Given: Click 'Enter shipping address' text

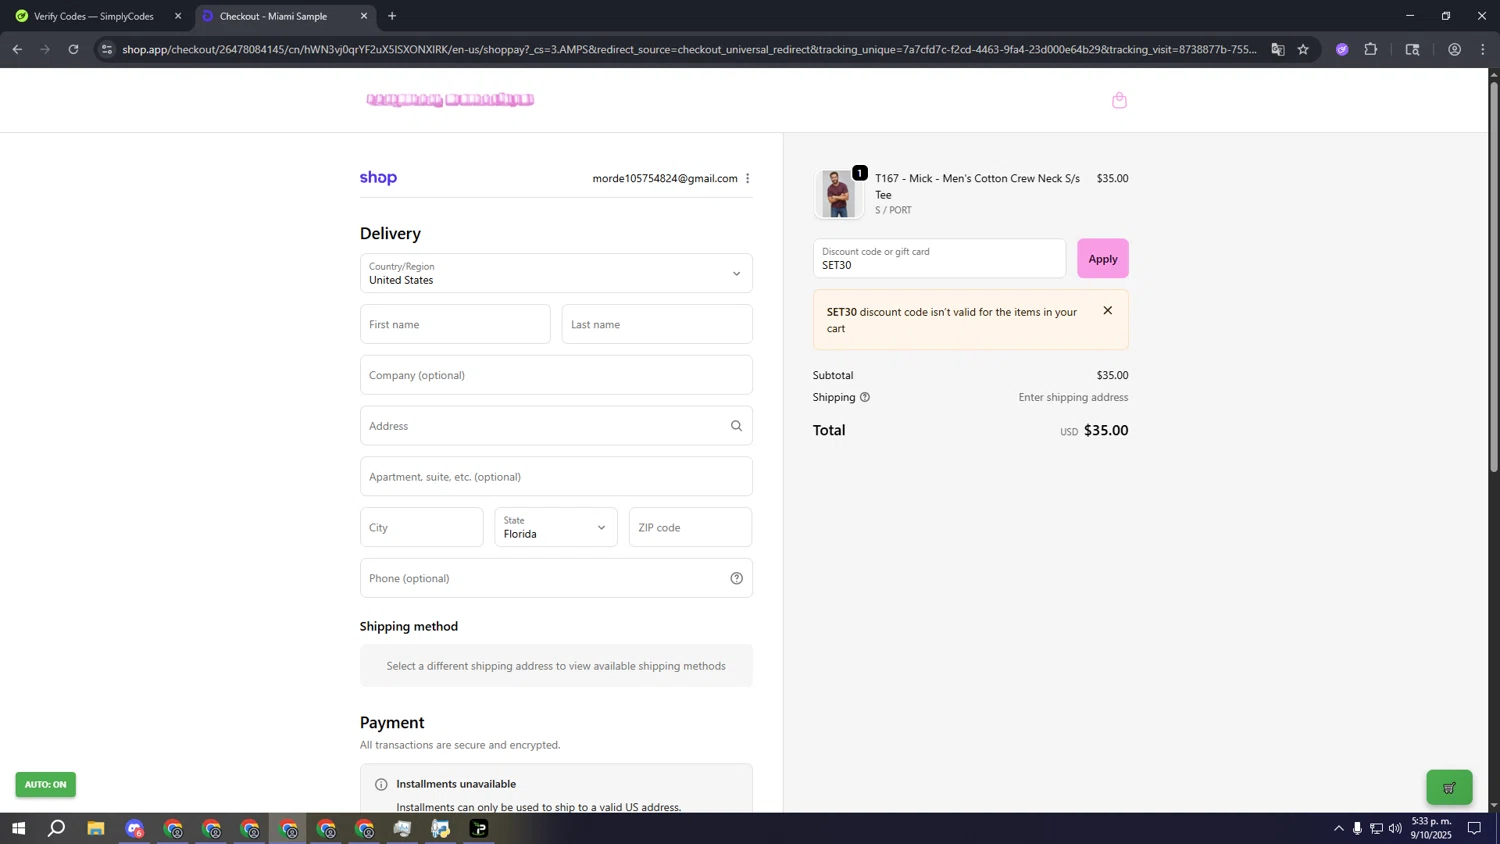Looking at the screenshot, I should pyautogui.click(x=1073, y=397).
